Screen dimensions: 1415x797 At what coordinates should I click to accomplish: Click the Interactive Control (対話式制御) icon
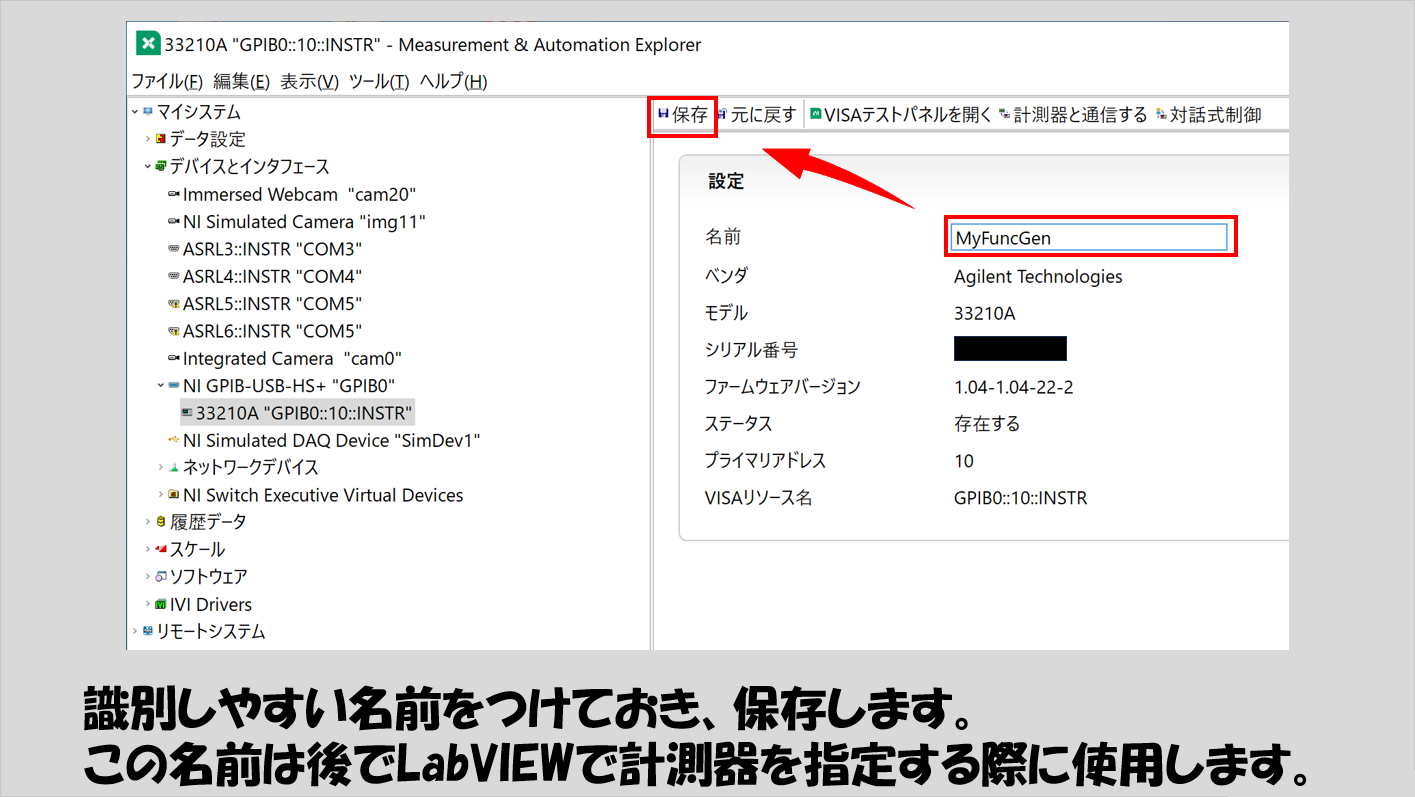1161,115
